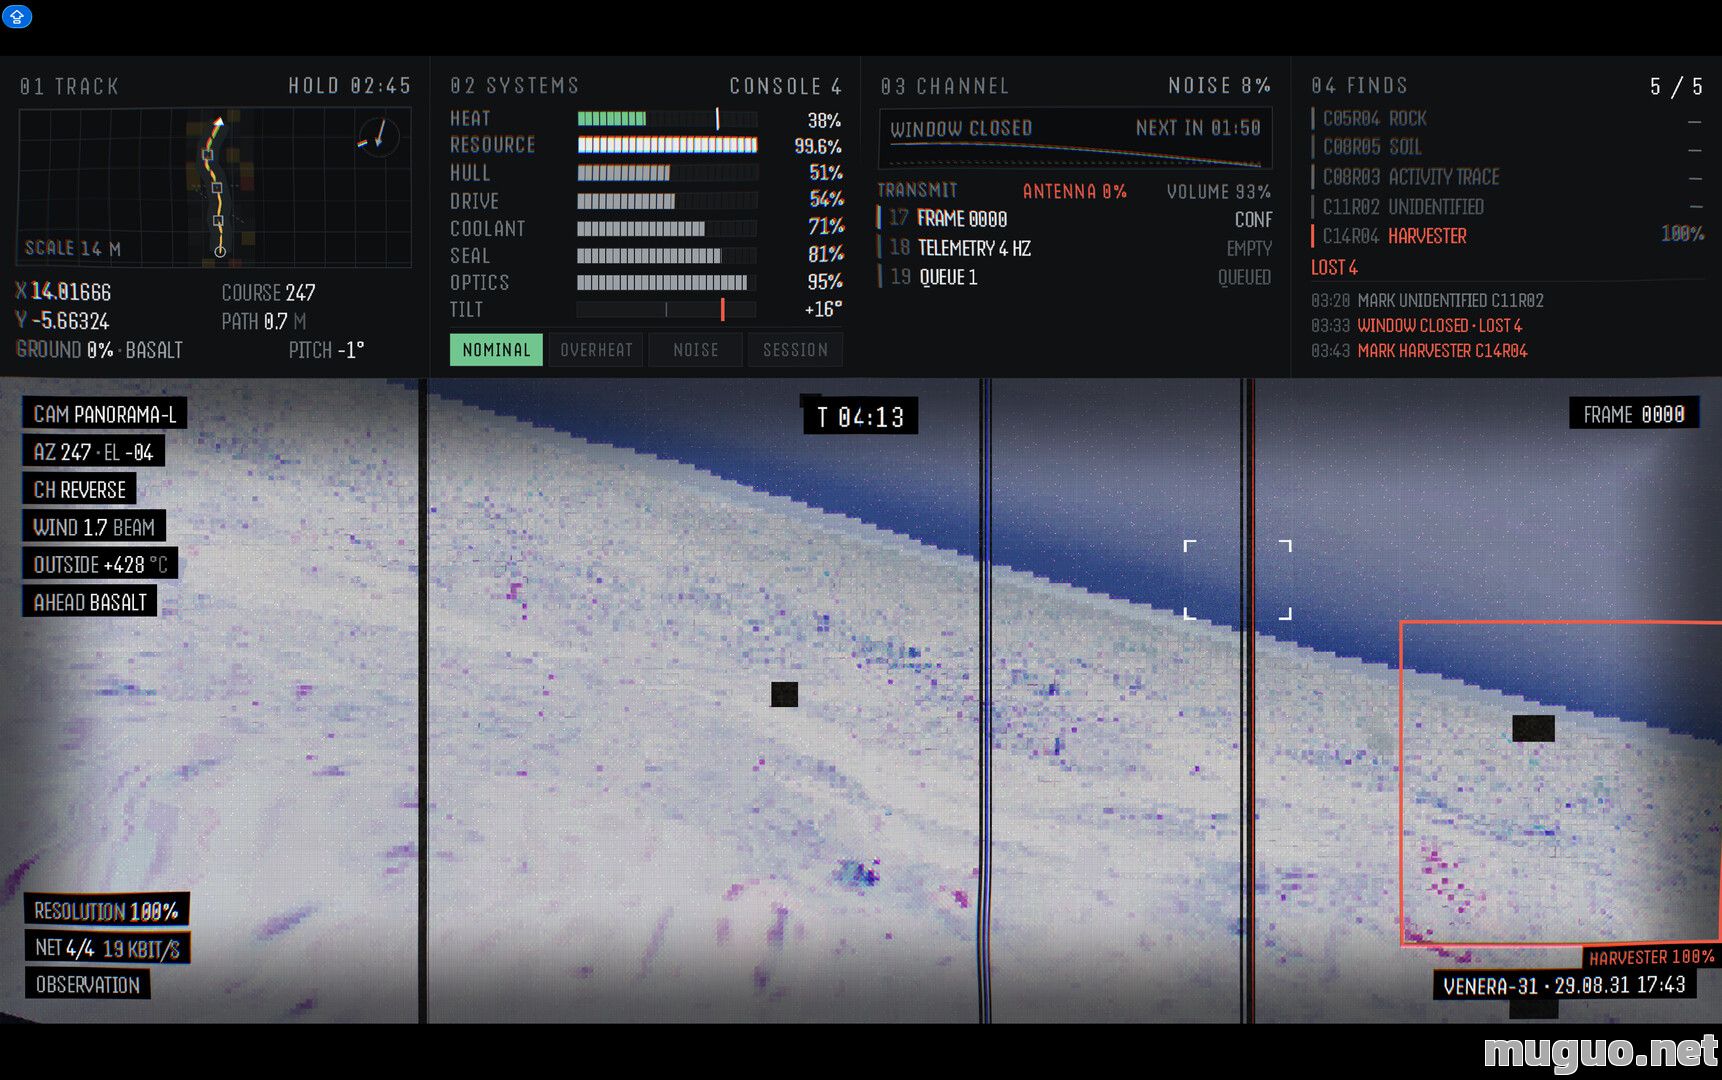This screenshot has height=1080, width=1722.
Task: Select the SESSION status tab
Action: (795, 350)
